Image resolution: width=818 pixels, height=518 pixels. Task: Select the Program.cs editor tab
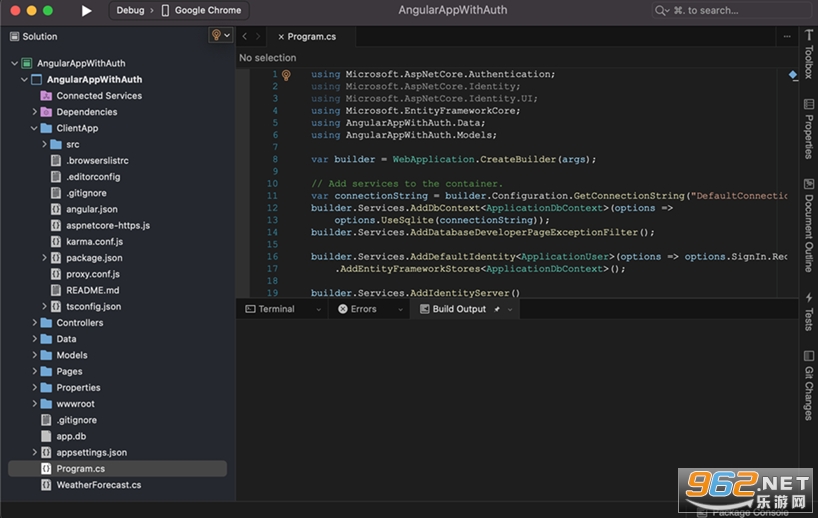(x=311, y=37)
